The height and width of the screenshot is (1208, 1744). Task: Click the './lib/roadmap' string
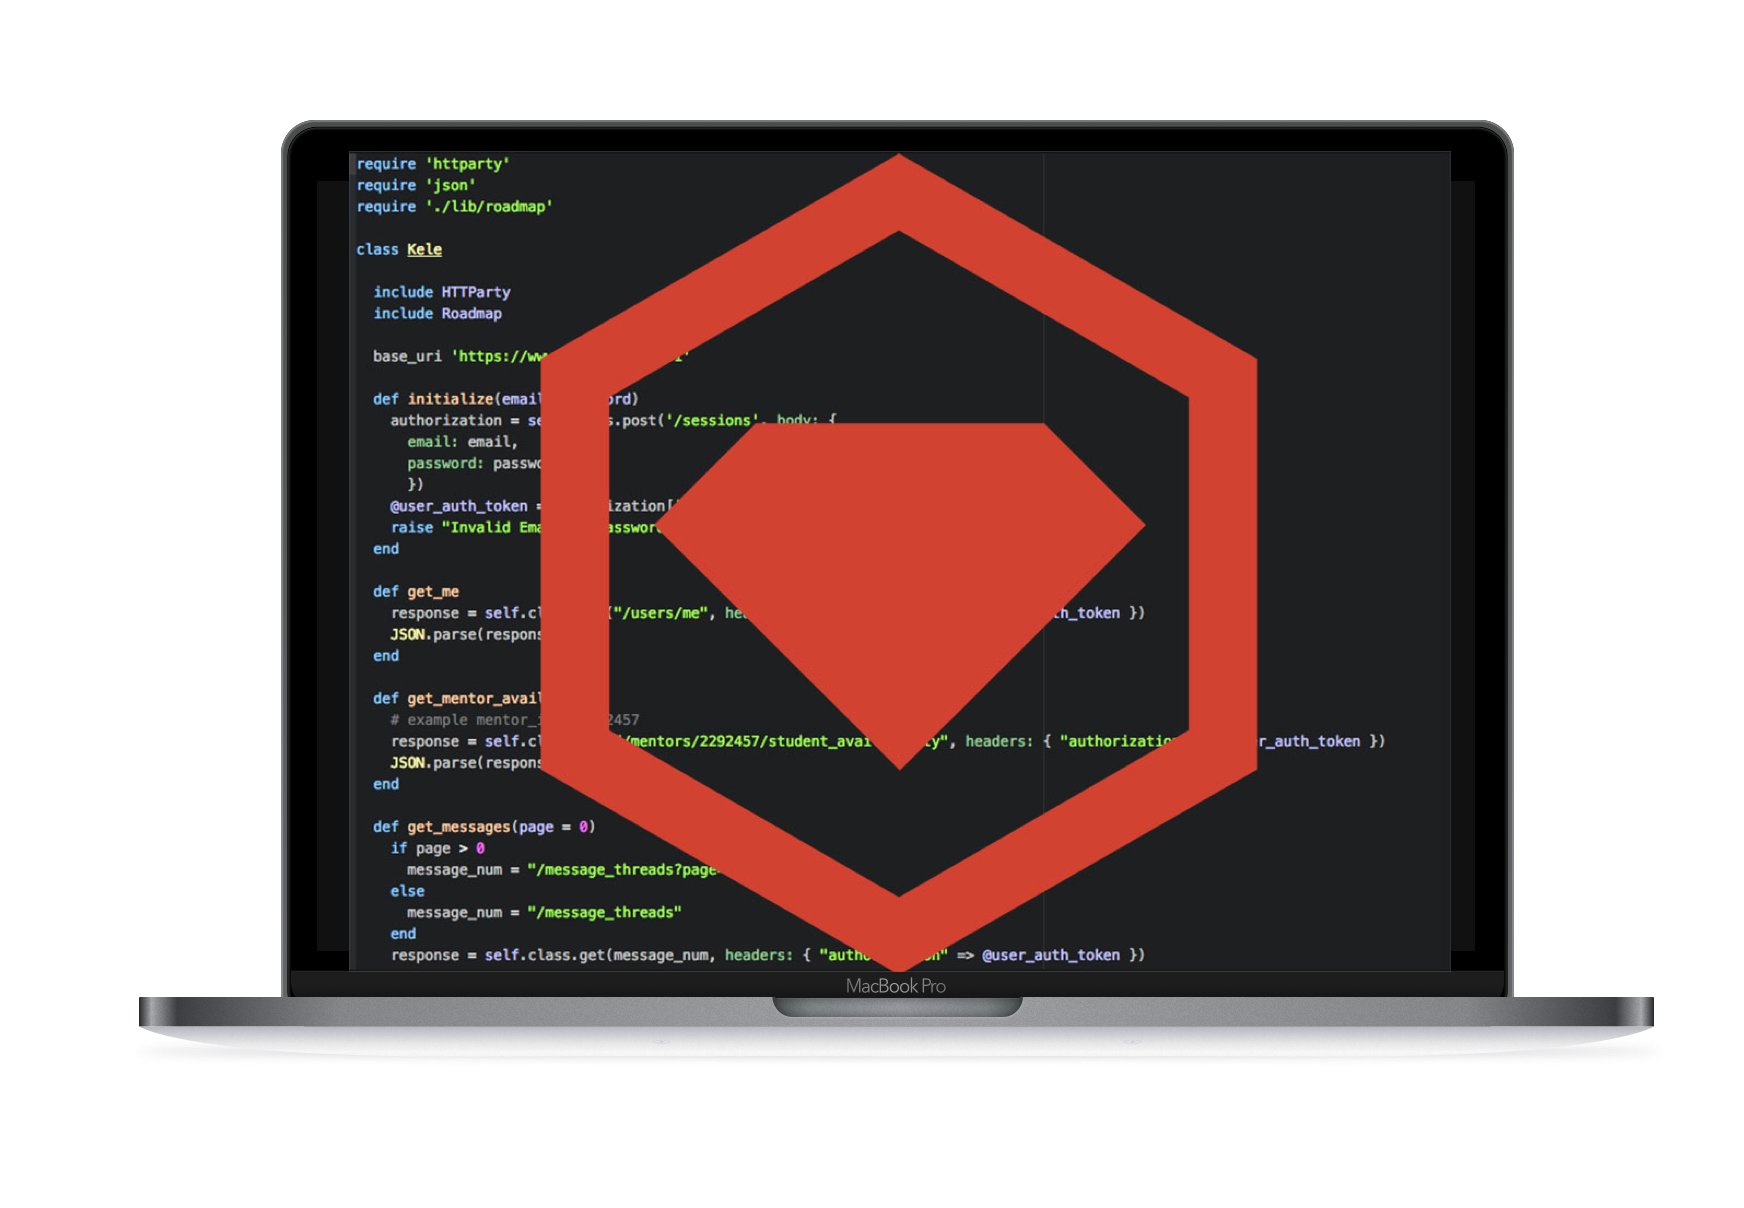pyautogui.click(x=489, y=207)
